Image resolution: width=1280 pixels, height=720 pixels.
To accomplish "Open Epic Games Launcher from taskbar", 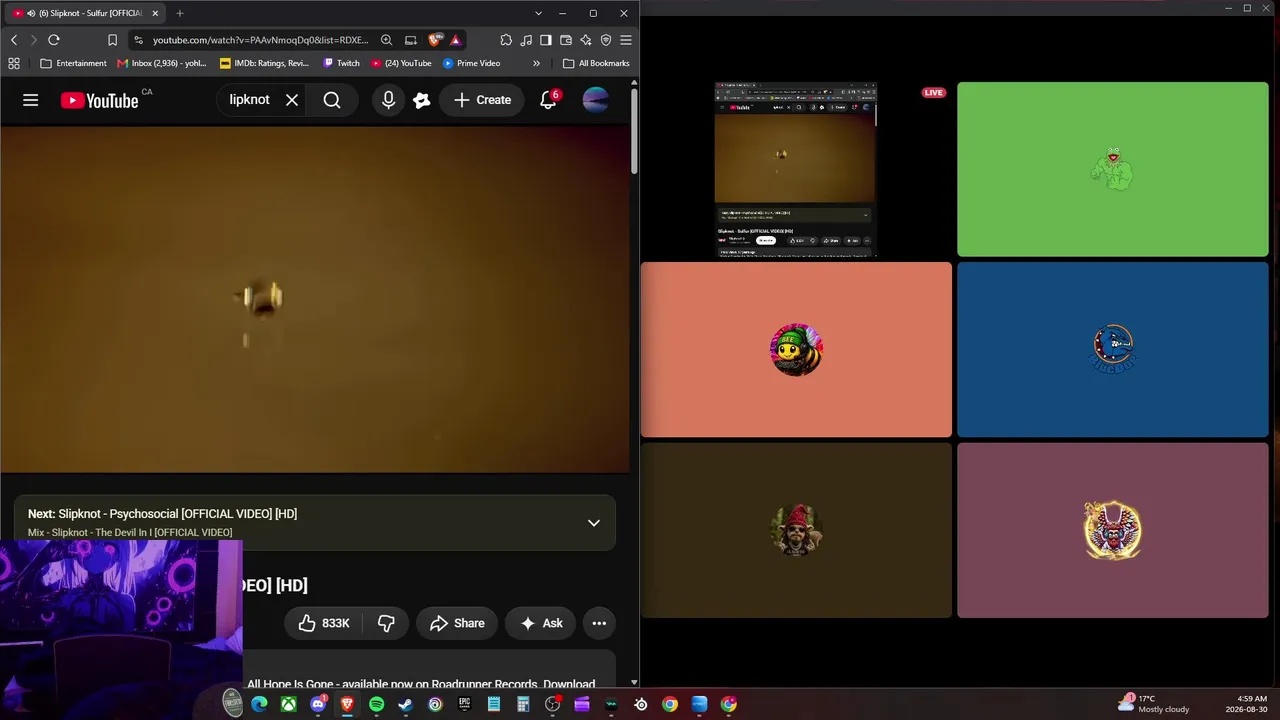I will pos(464,704).
